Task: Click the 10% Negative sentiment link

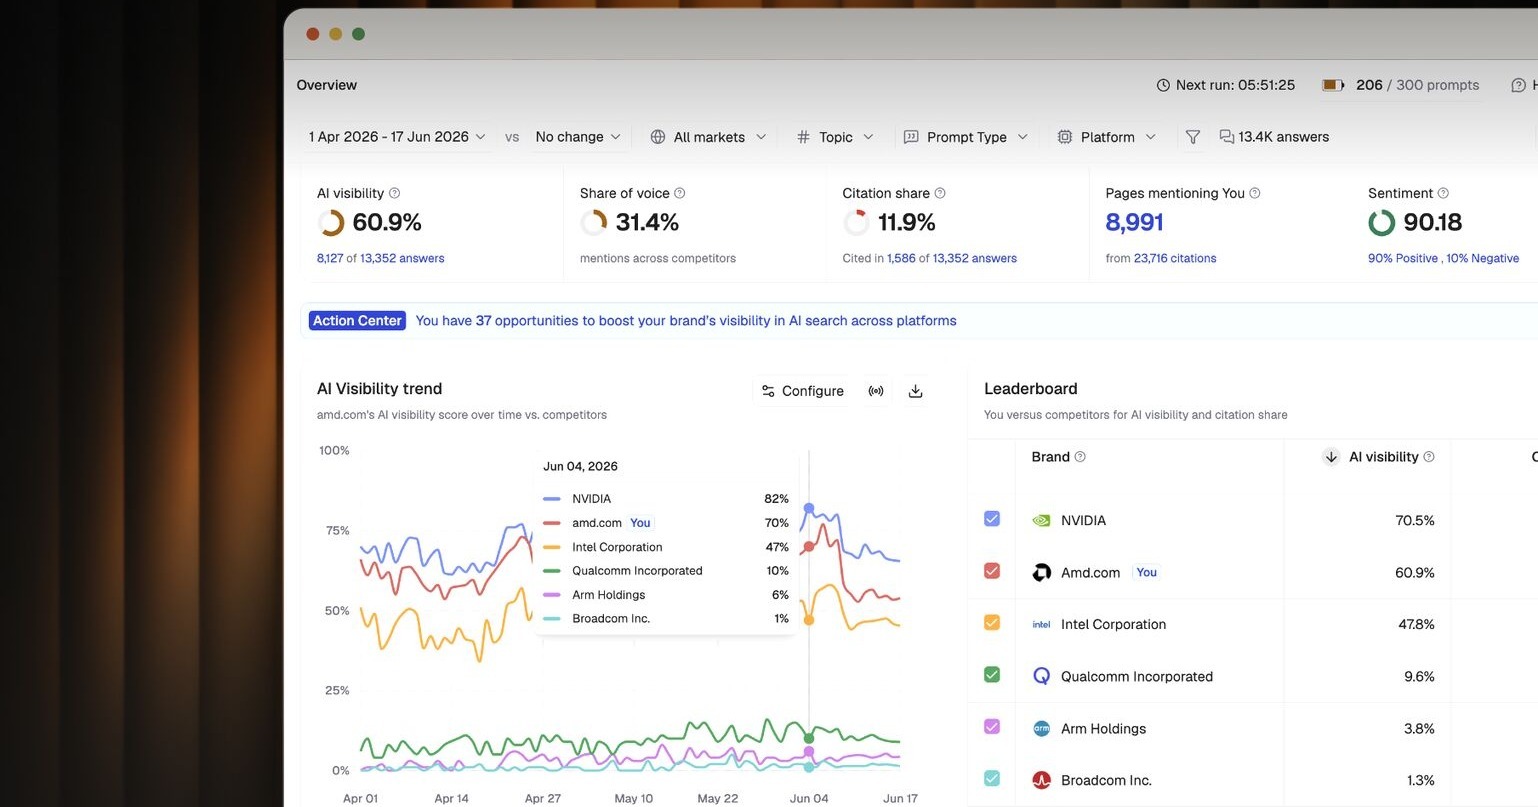Action: point(1483,258)
